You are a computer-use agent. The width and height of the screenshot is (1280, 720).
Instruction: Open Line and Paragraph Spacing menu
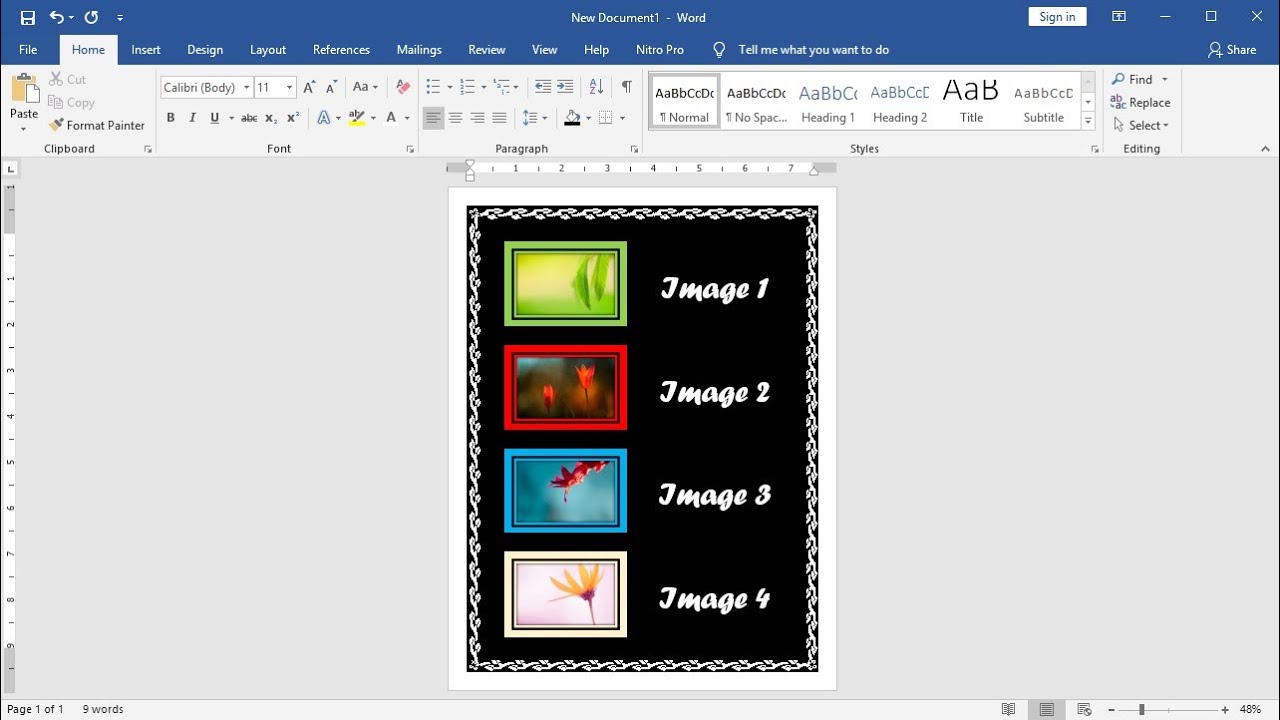[x=535, y=118]
